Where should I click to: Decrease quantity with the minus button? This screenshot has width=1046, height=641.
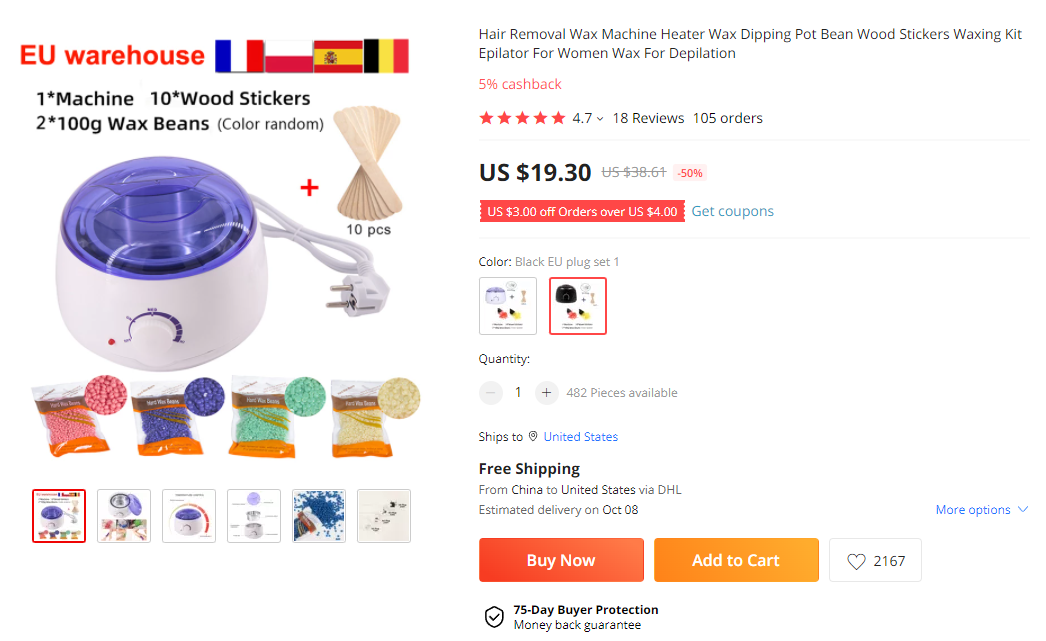490,392
